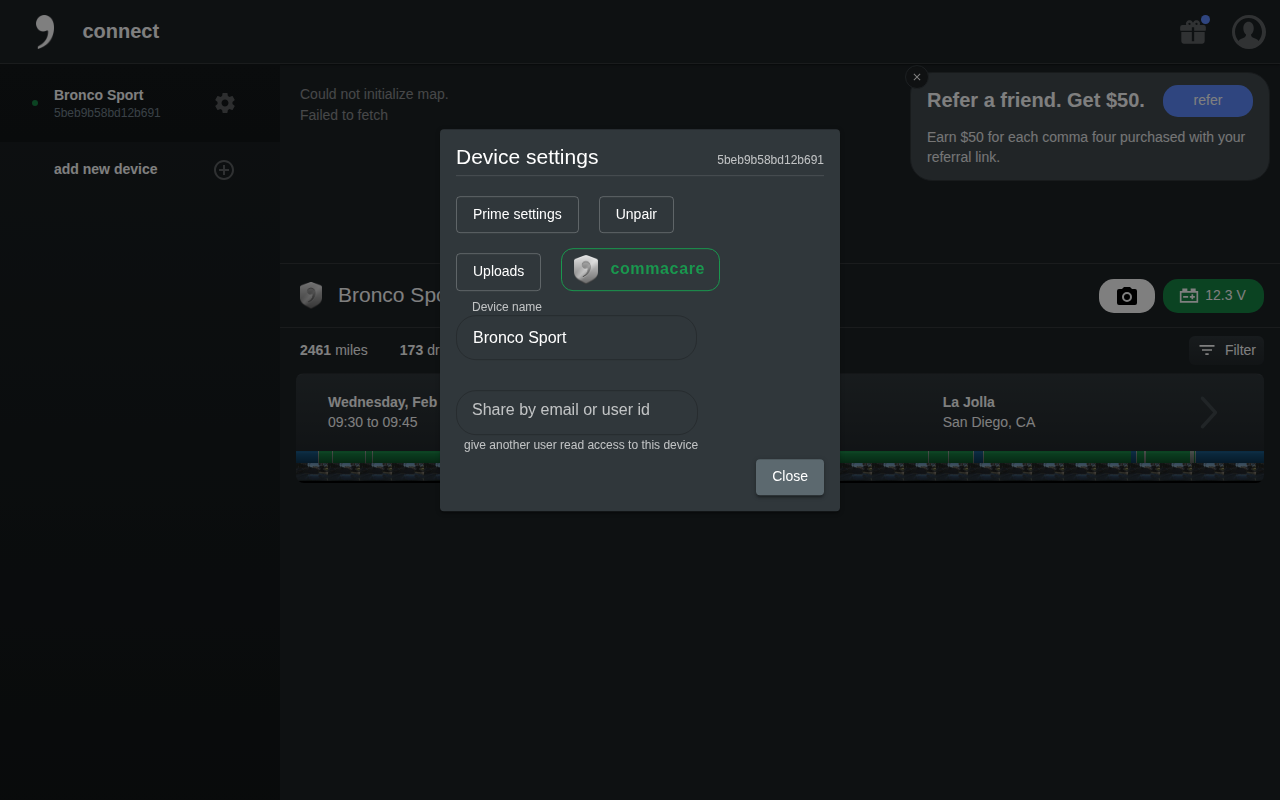Focus the Share by email or user id field
Viewport: 1280px width, 800px height.
tap(577, 411)
